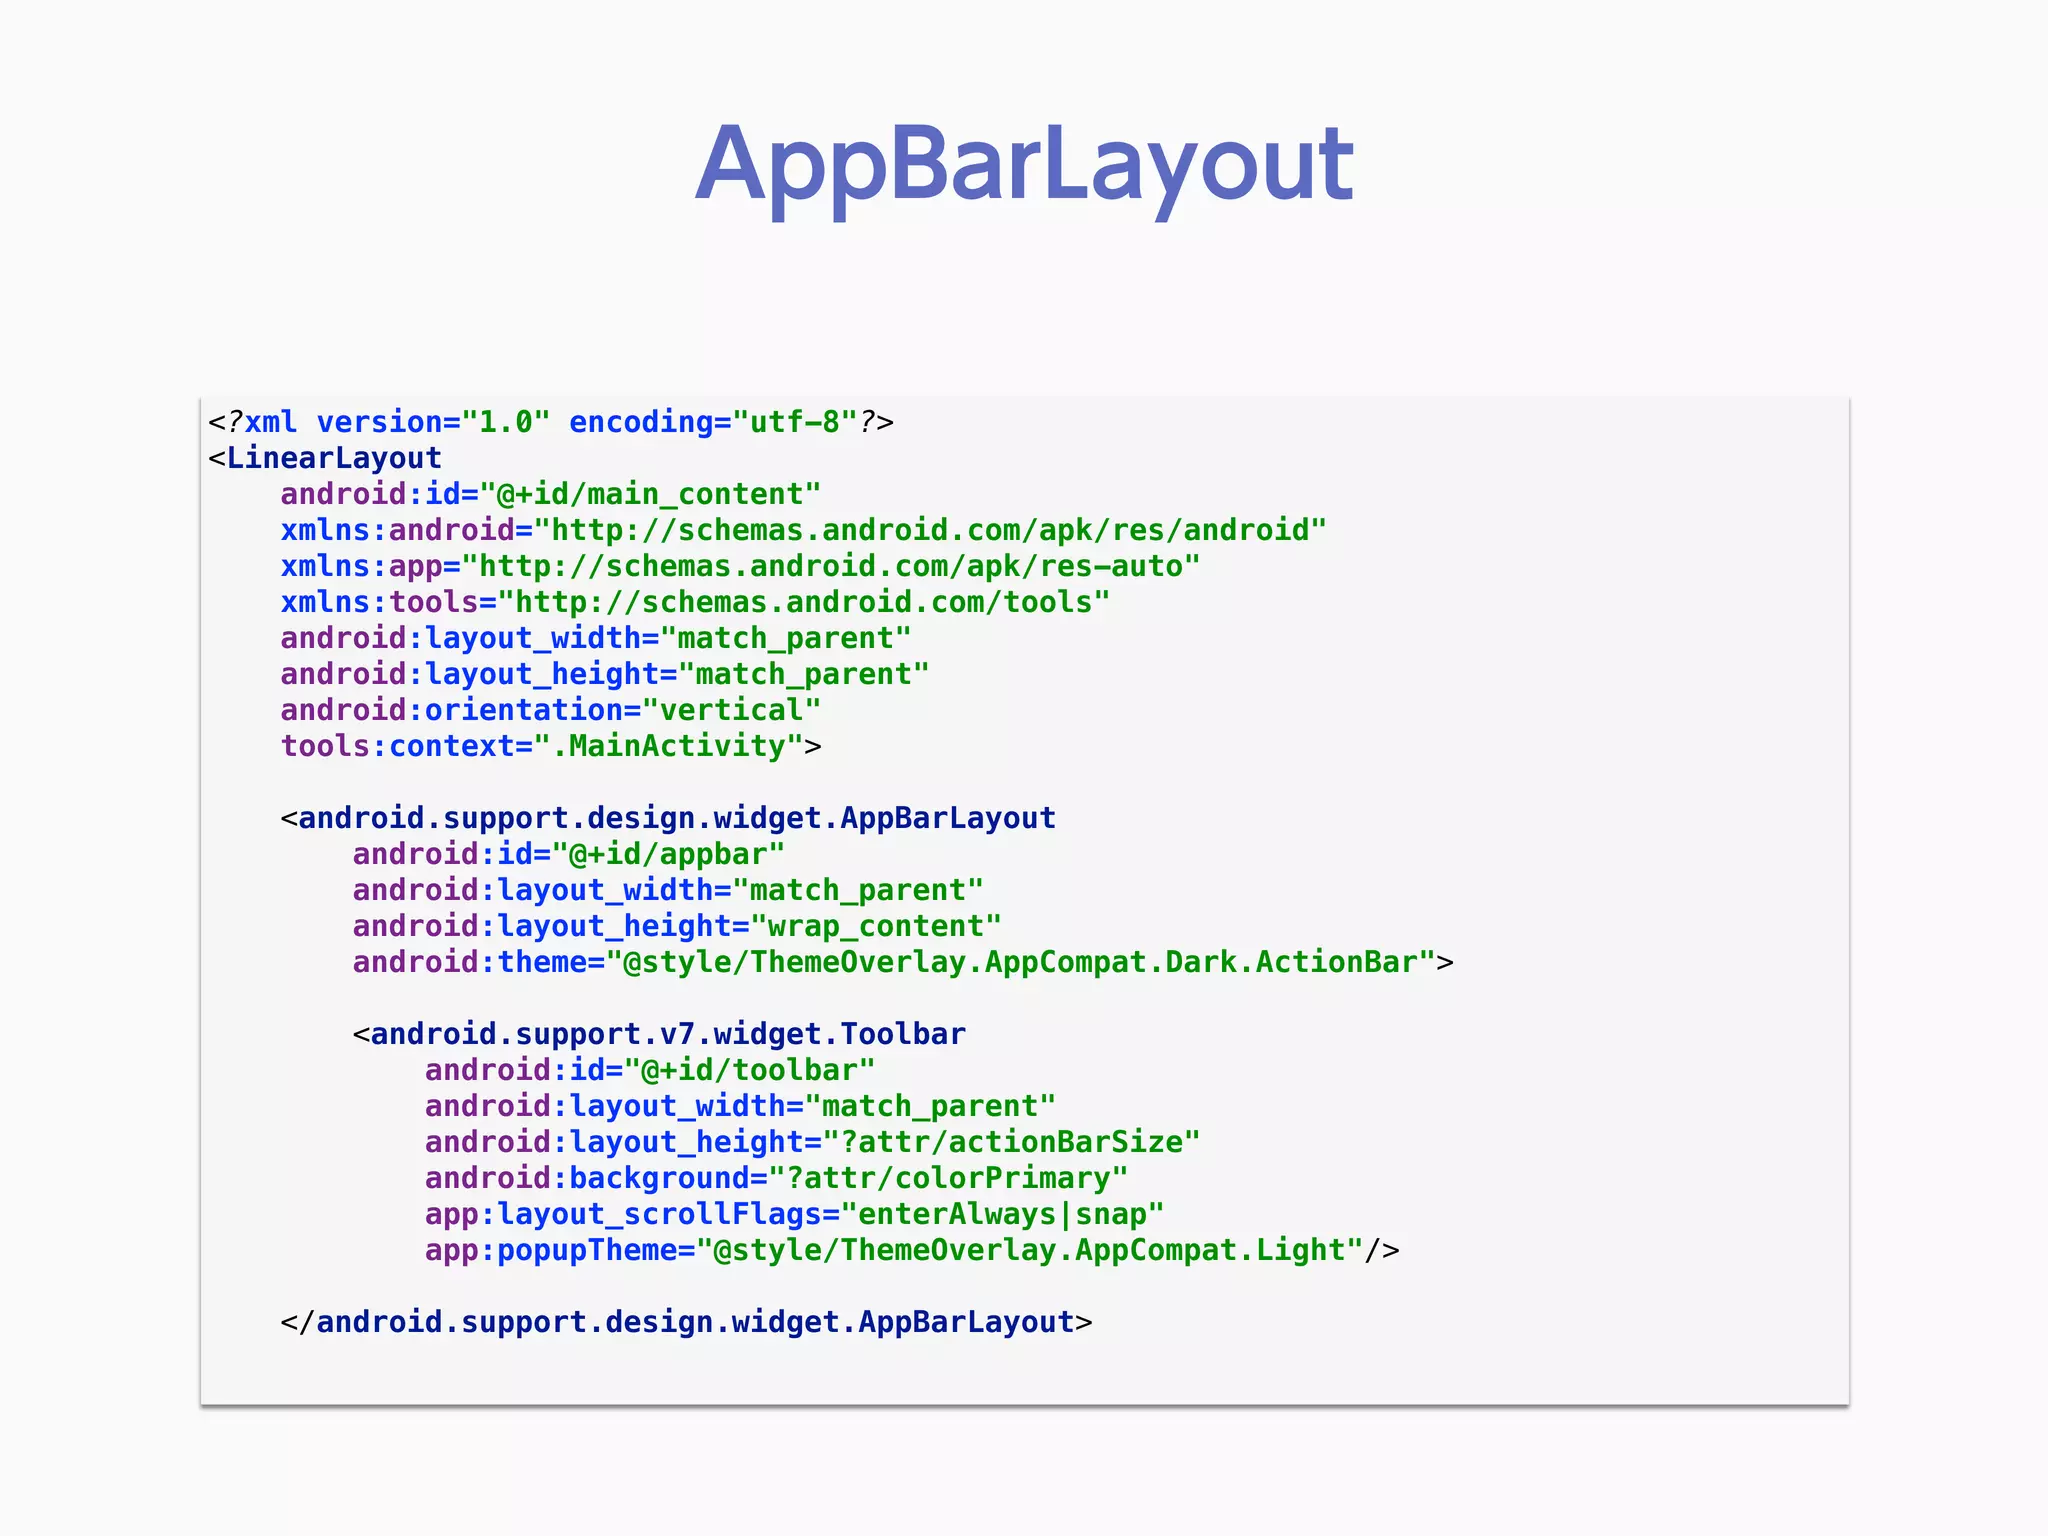Click the xmlns:android schema URL
The width and height of the screenshot is (2048, 1536).
[x=930, y=530]
